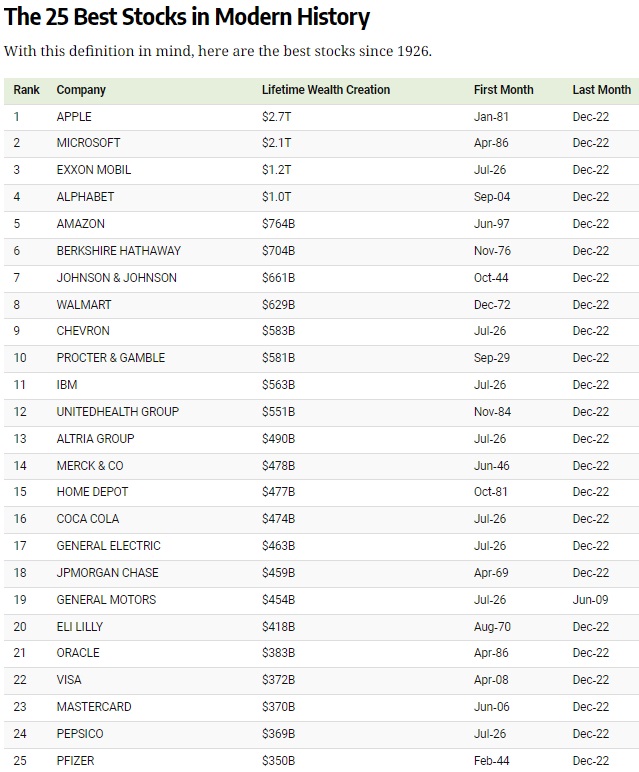Click the Jun-09 last month for General Motors
The image size is (639, 772).
[590, 600]
